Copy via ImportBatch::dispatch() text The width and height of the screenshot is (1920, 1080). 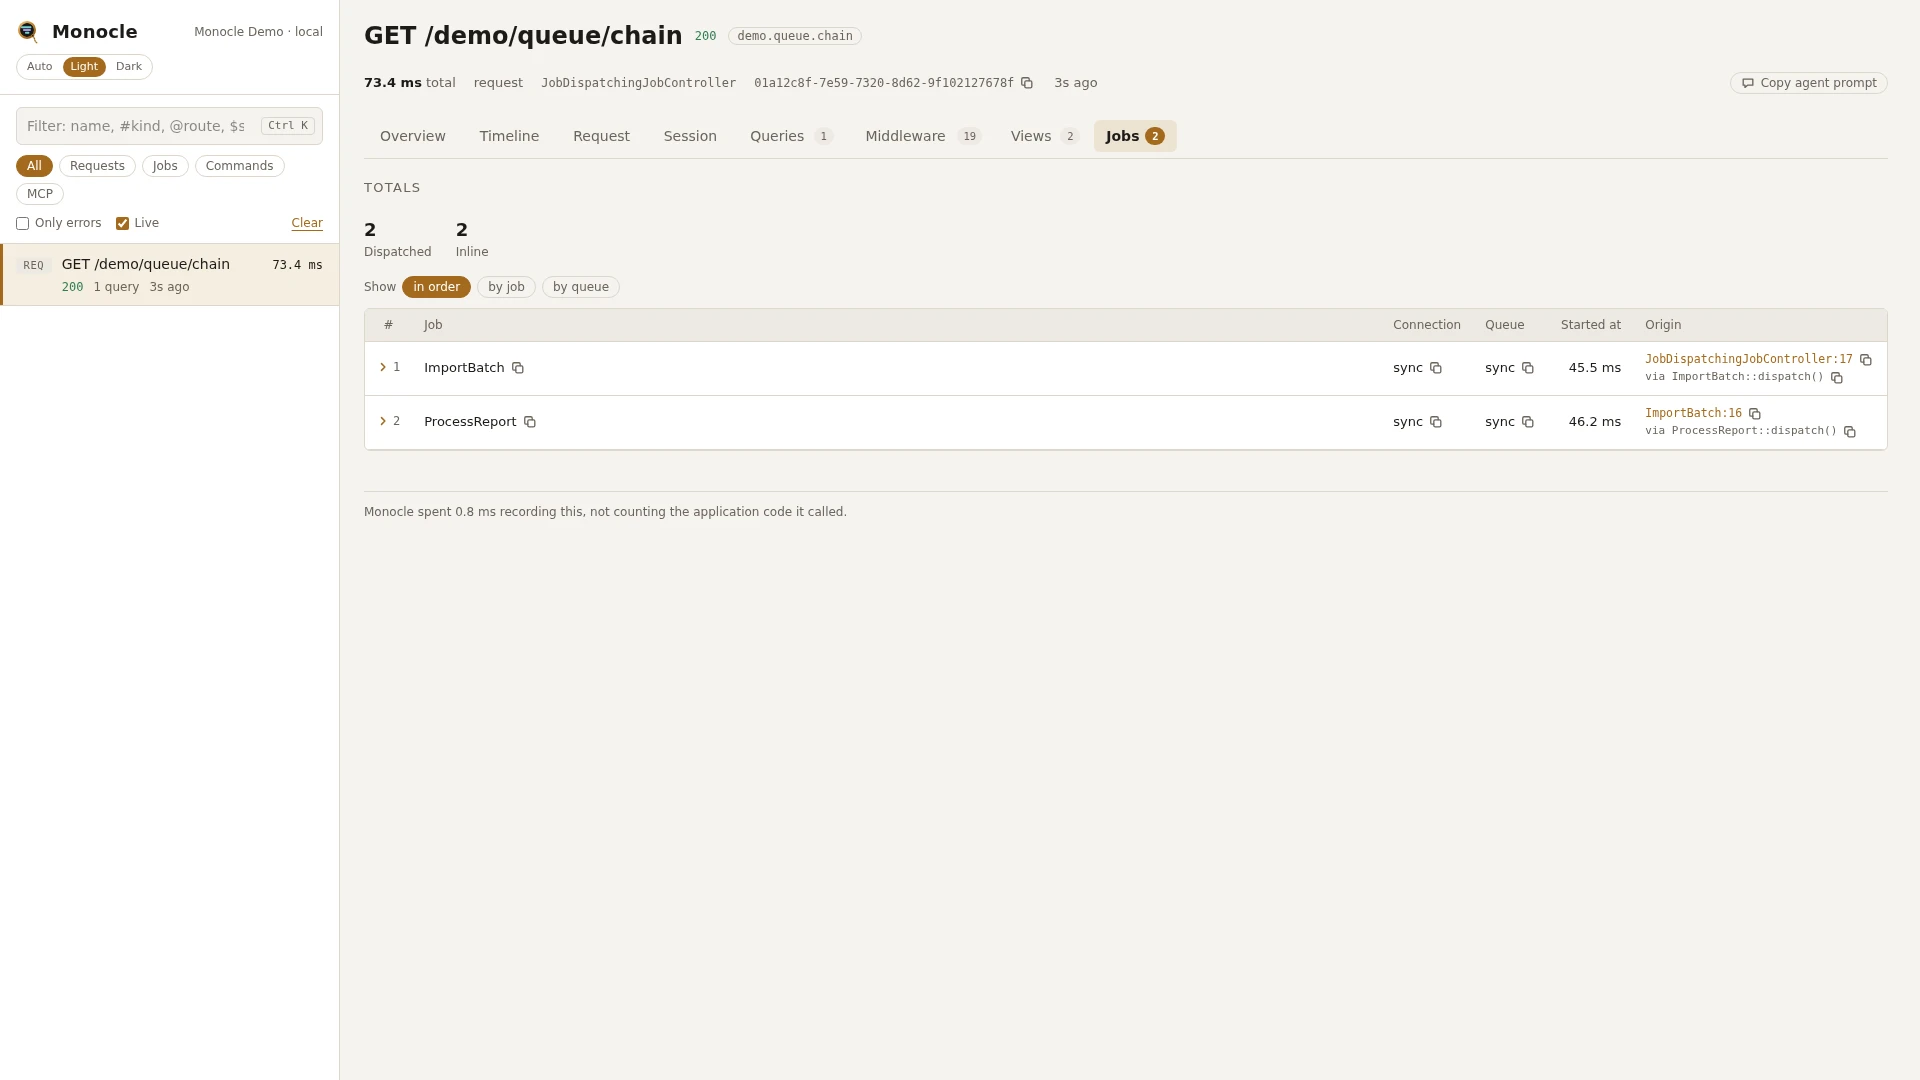[1837, 378]
